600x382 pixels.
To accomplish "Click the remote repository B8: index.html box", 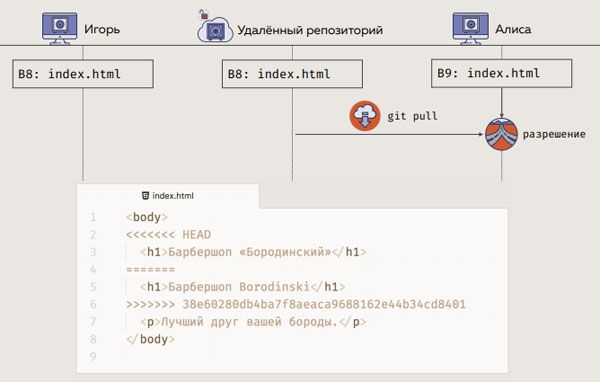I will 292,73.
